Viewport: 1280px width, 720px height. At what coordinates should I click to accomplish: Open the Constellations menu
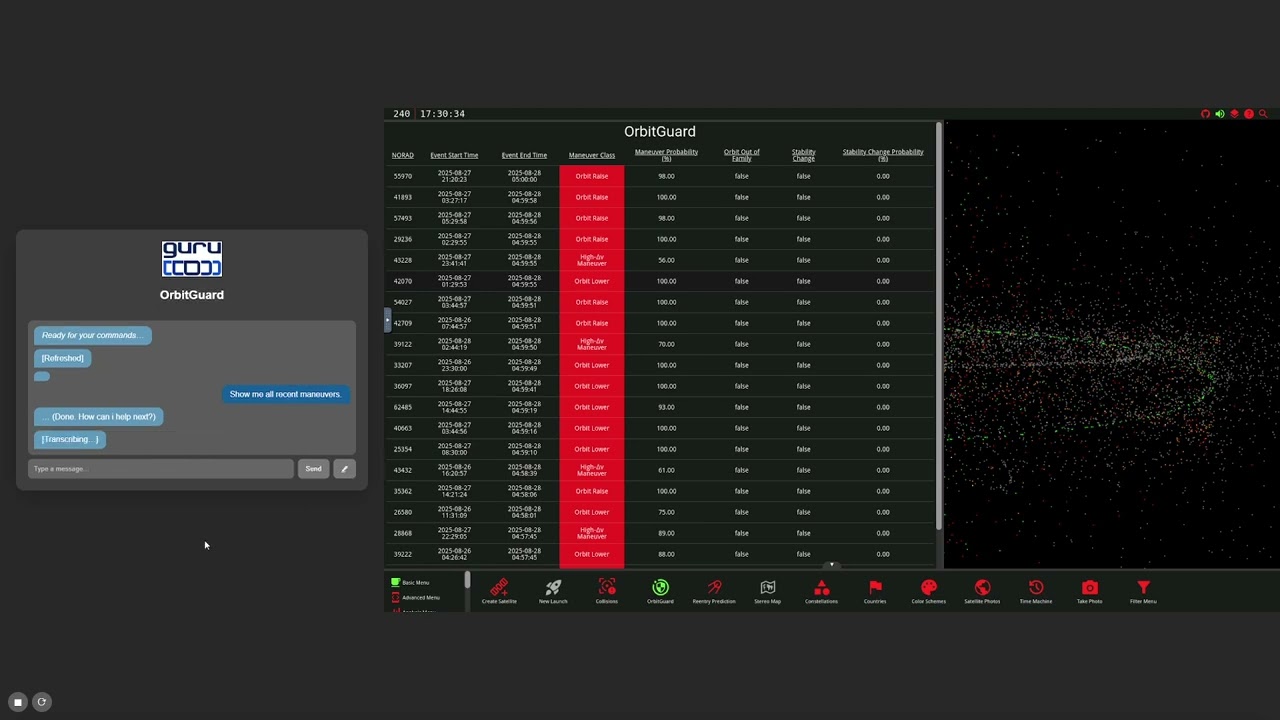pyautogui.click(x=821, y=591)
